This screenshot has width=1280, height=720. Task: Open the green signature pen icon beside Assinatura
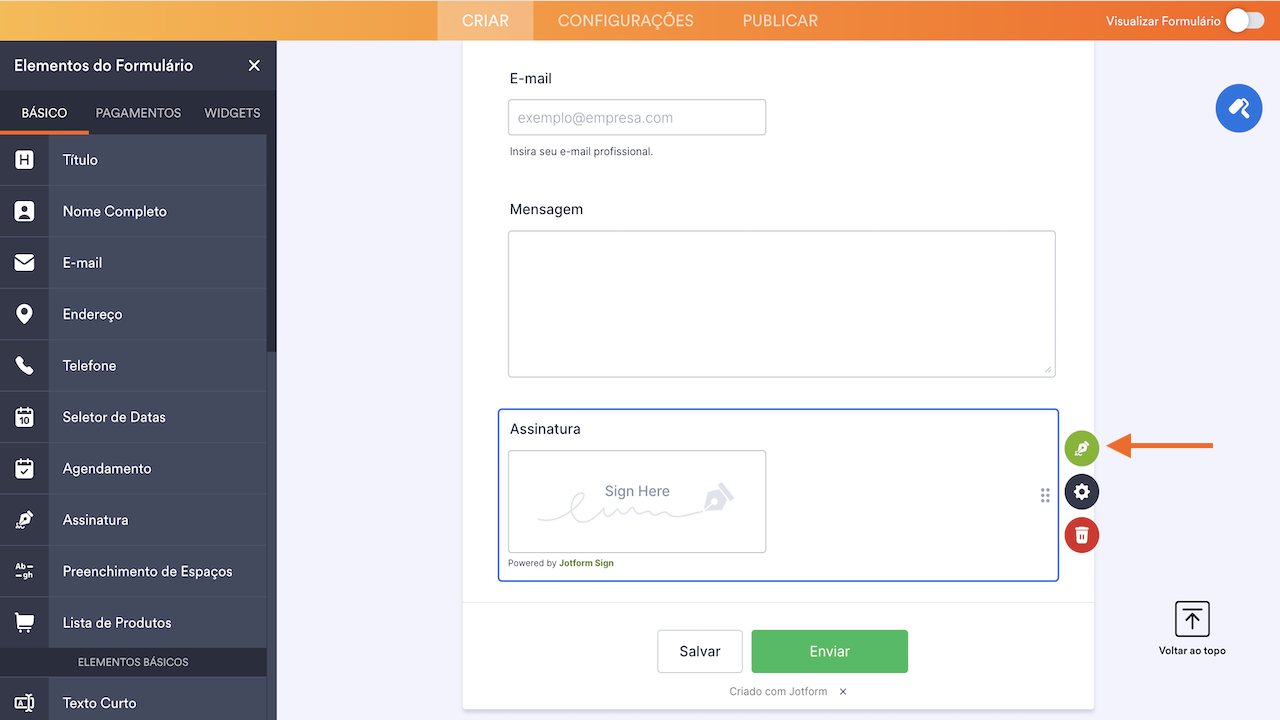(1081, 448)
